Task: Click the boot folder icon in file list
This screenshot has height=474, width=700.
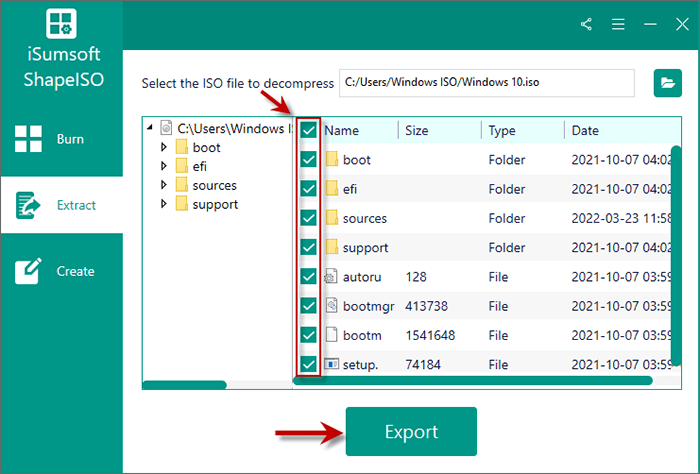Action: coord(332,160)
